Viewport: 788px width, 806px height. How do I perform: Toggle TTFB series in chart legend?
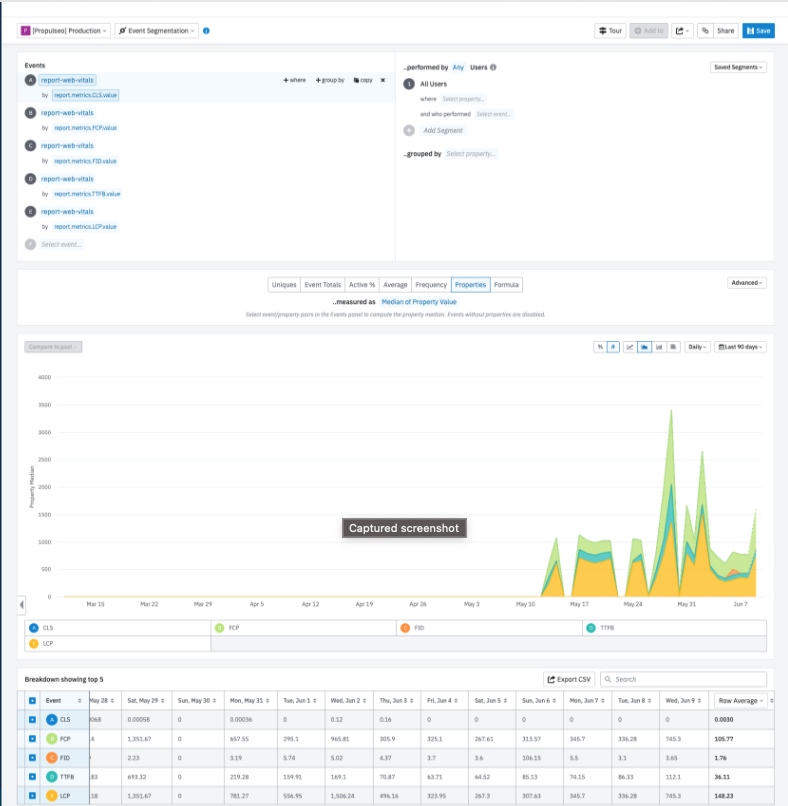pyautogui.click(x=674, y=628)
